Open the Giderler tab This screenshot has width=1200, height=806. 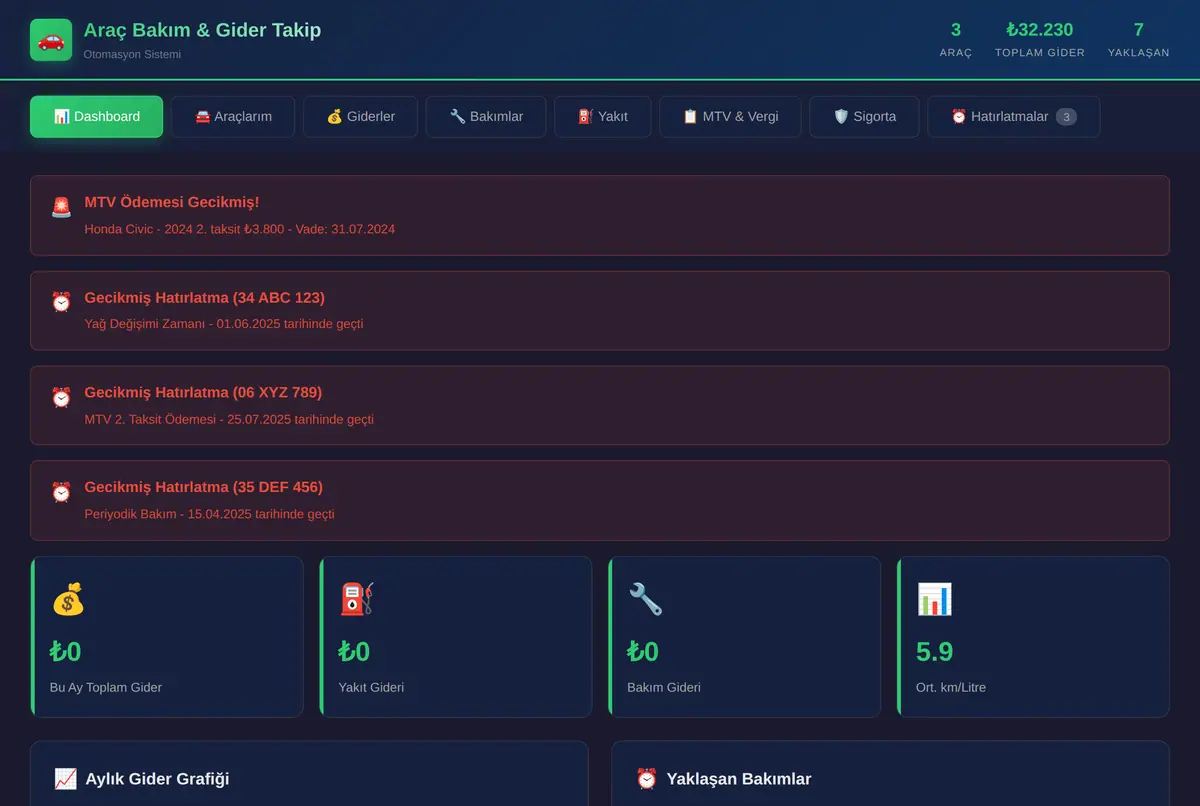coord(361,117)
